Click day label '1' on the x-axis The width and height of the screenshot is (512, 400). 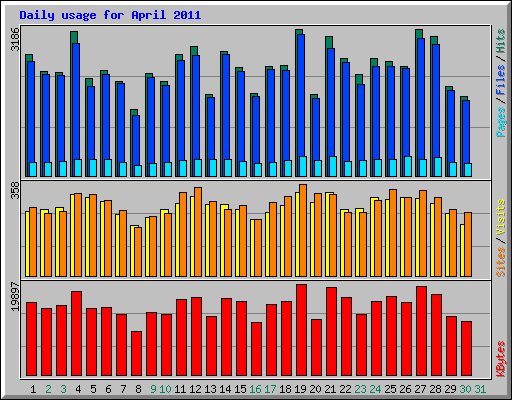(x=33, y=389)
